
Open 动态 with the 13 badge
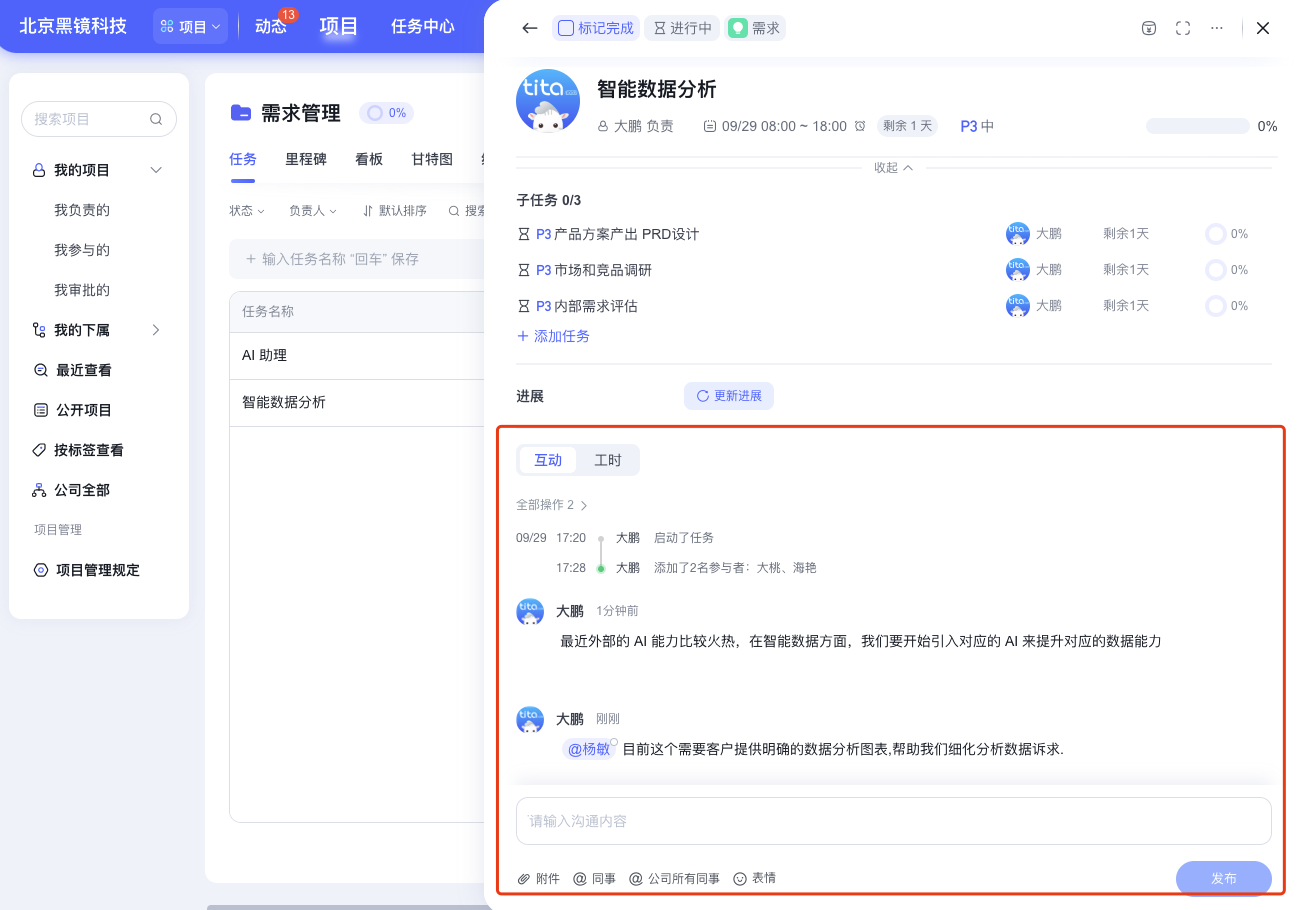271,26
